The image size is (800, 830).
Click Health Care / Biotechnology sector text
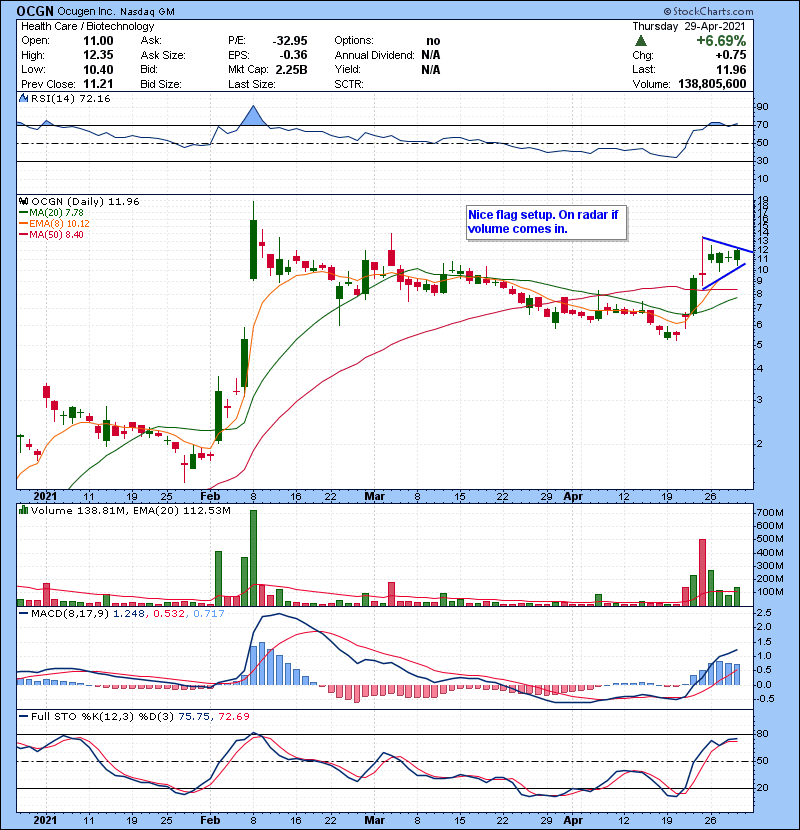point(88,26)
